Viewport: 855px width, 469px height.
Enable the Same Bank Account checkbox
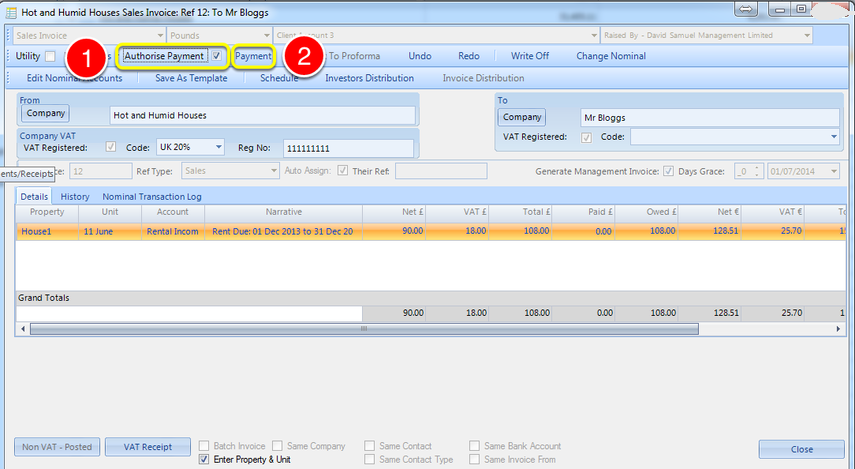point(474,446)
